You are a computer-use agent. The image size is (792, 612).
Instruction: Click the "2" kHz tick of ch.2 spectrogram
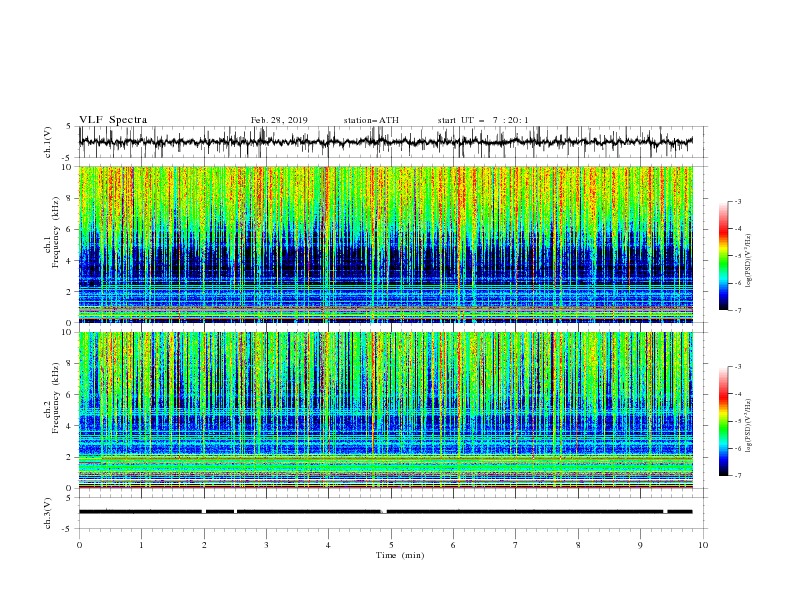coord(70,457)
